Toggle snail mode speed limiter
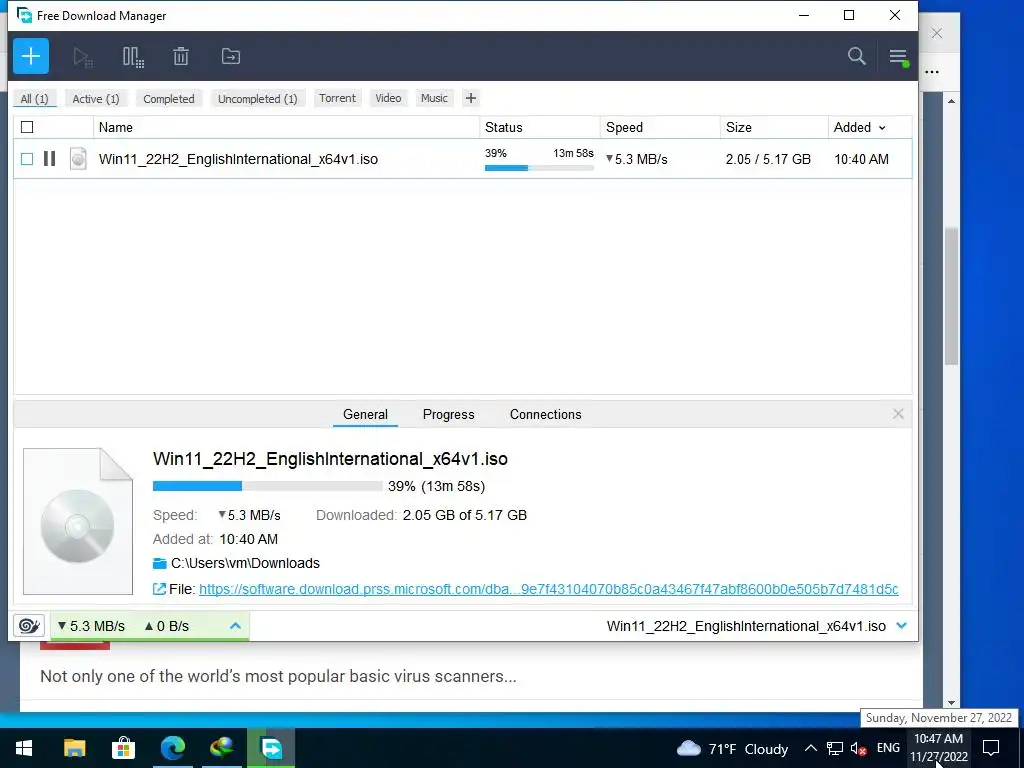This screenshot has height=768, width=1024. (x=29, y=626)
